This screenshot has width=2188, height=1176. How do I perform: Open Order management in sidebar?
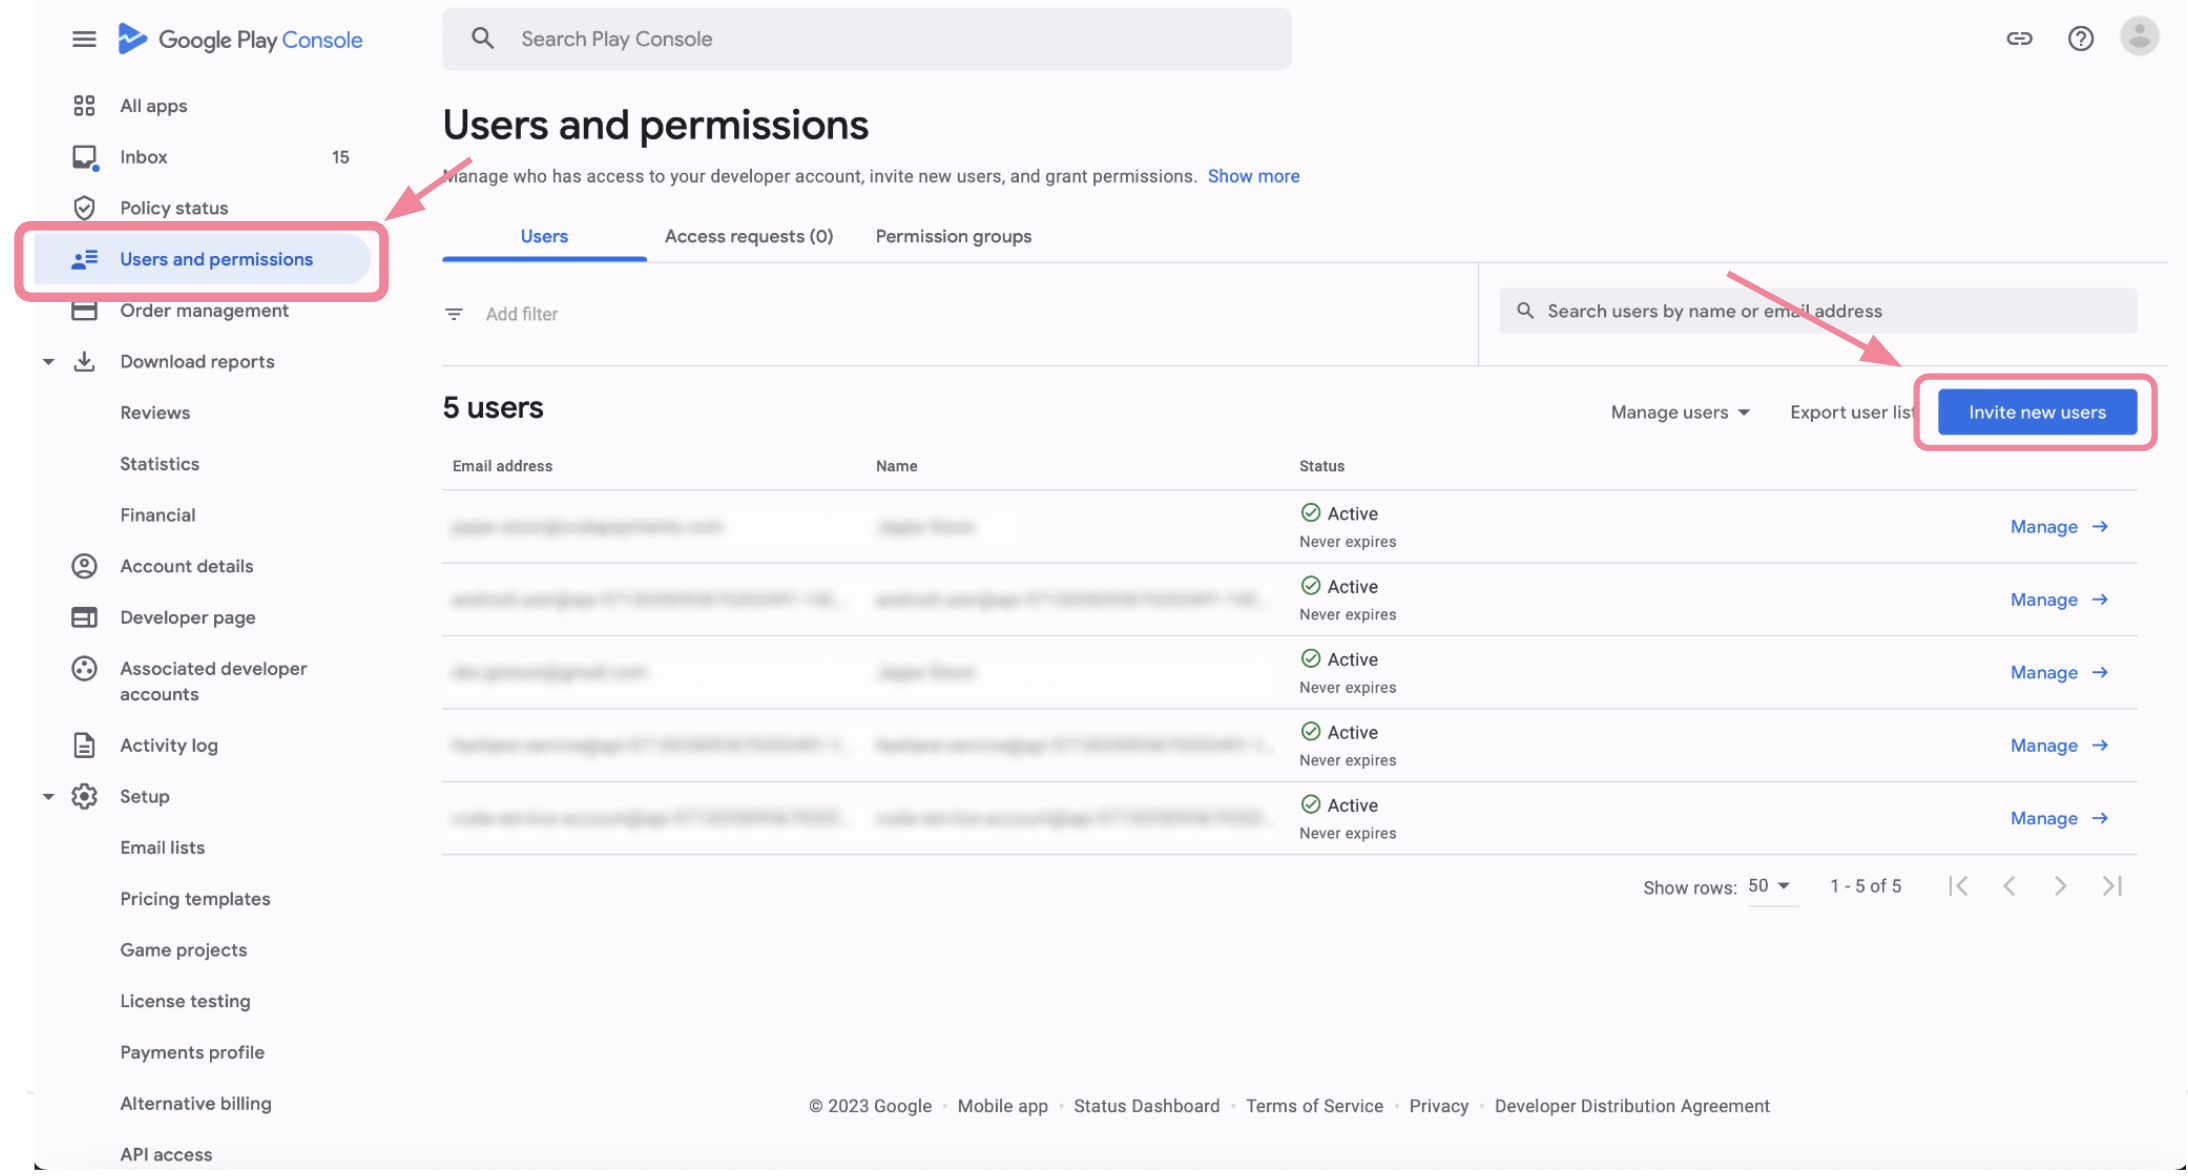(204, 311)
